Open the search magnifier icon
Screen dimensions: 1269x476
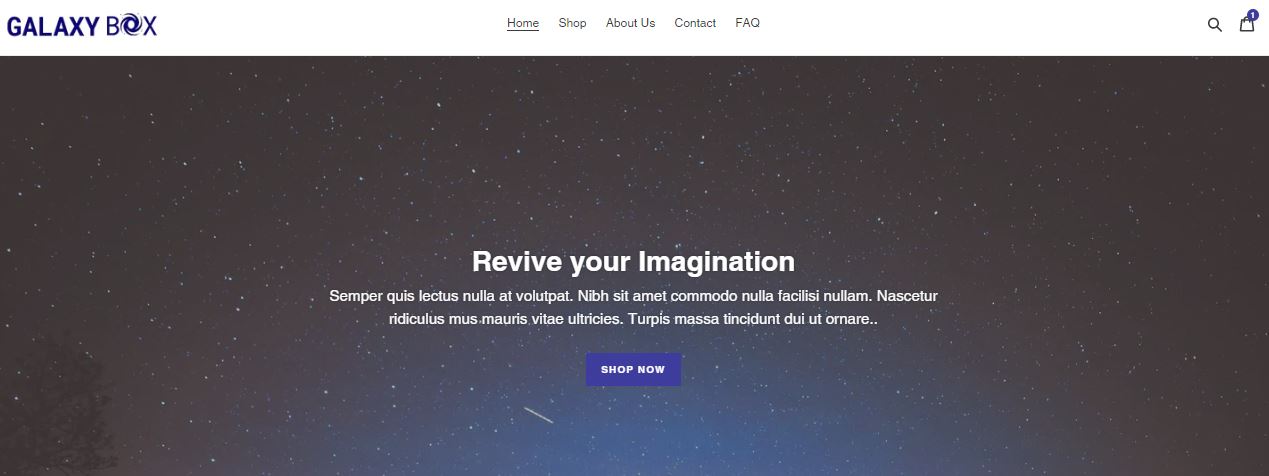(1214, 25)
